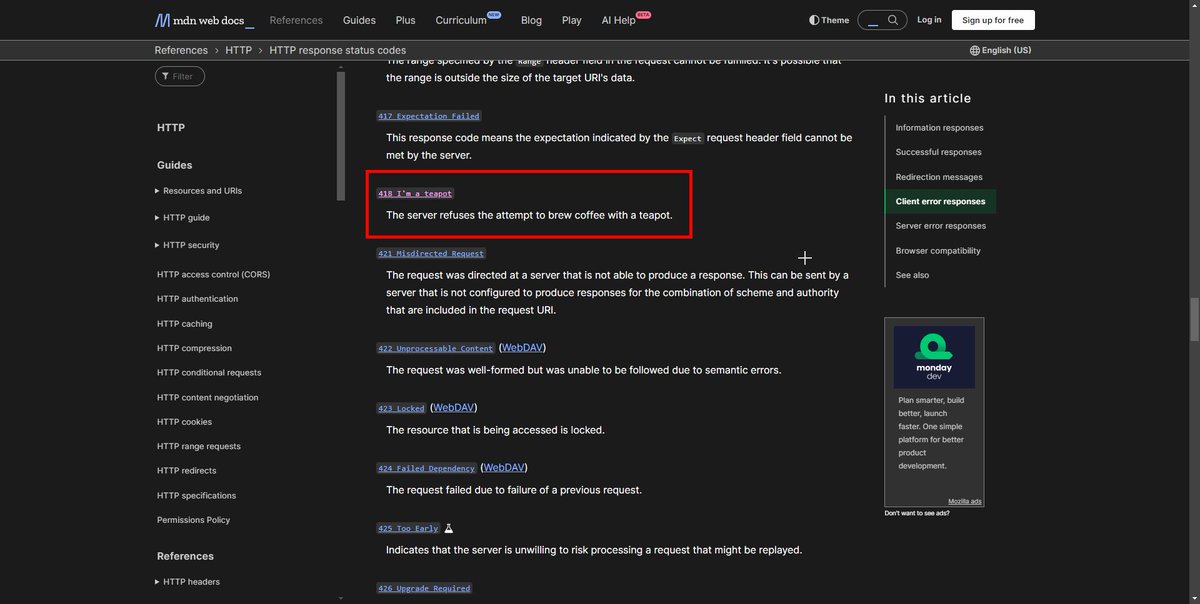Open HTTP access control (CORS) guide
This screenshot has height=604, width=1200.
point(213,274)
